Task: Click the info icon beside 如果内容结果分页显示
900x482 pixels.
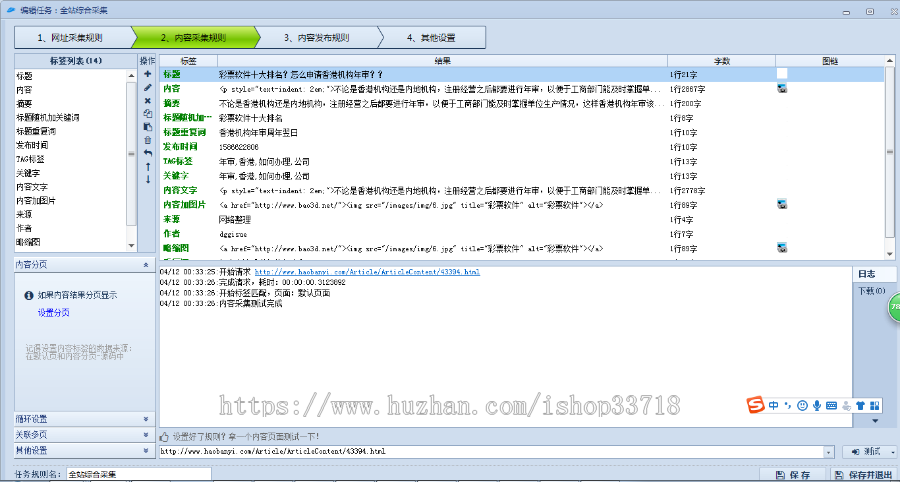Action: pyautogui.click(x=29, y=296)
